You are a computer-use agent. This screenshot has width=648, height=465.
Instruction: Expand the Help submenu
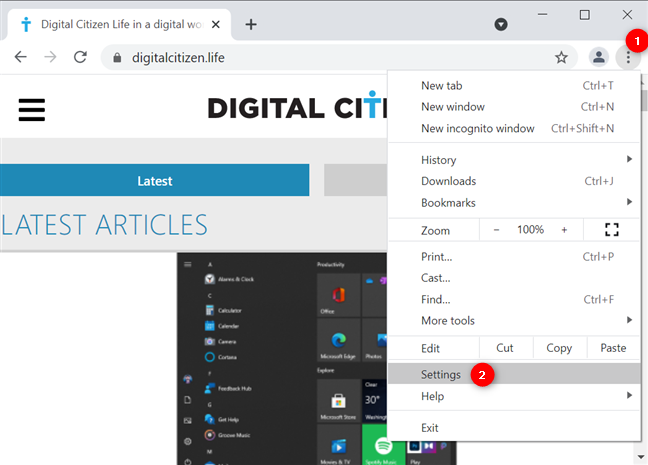(514, 396)
